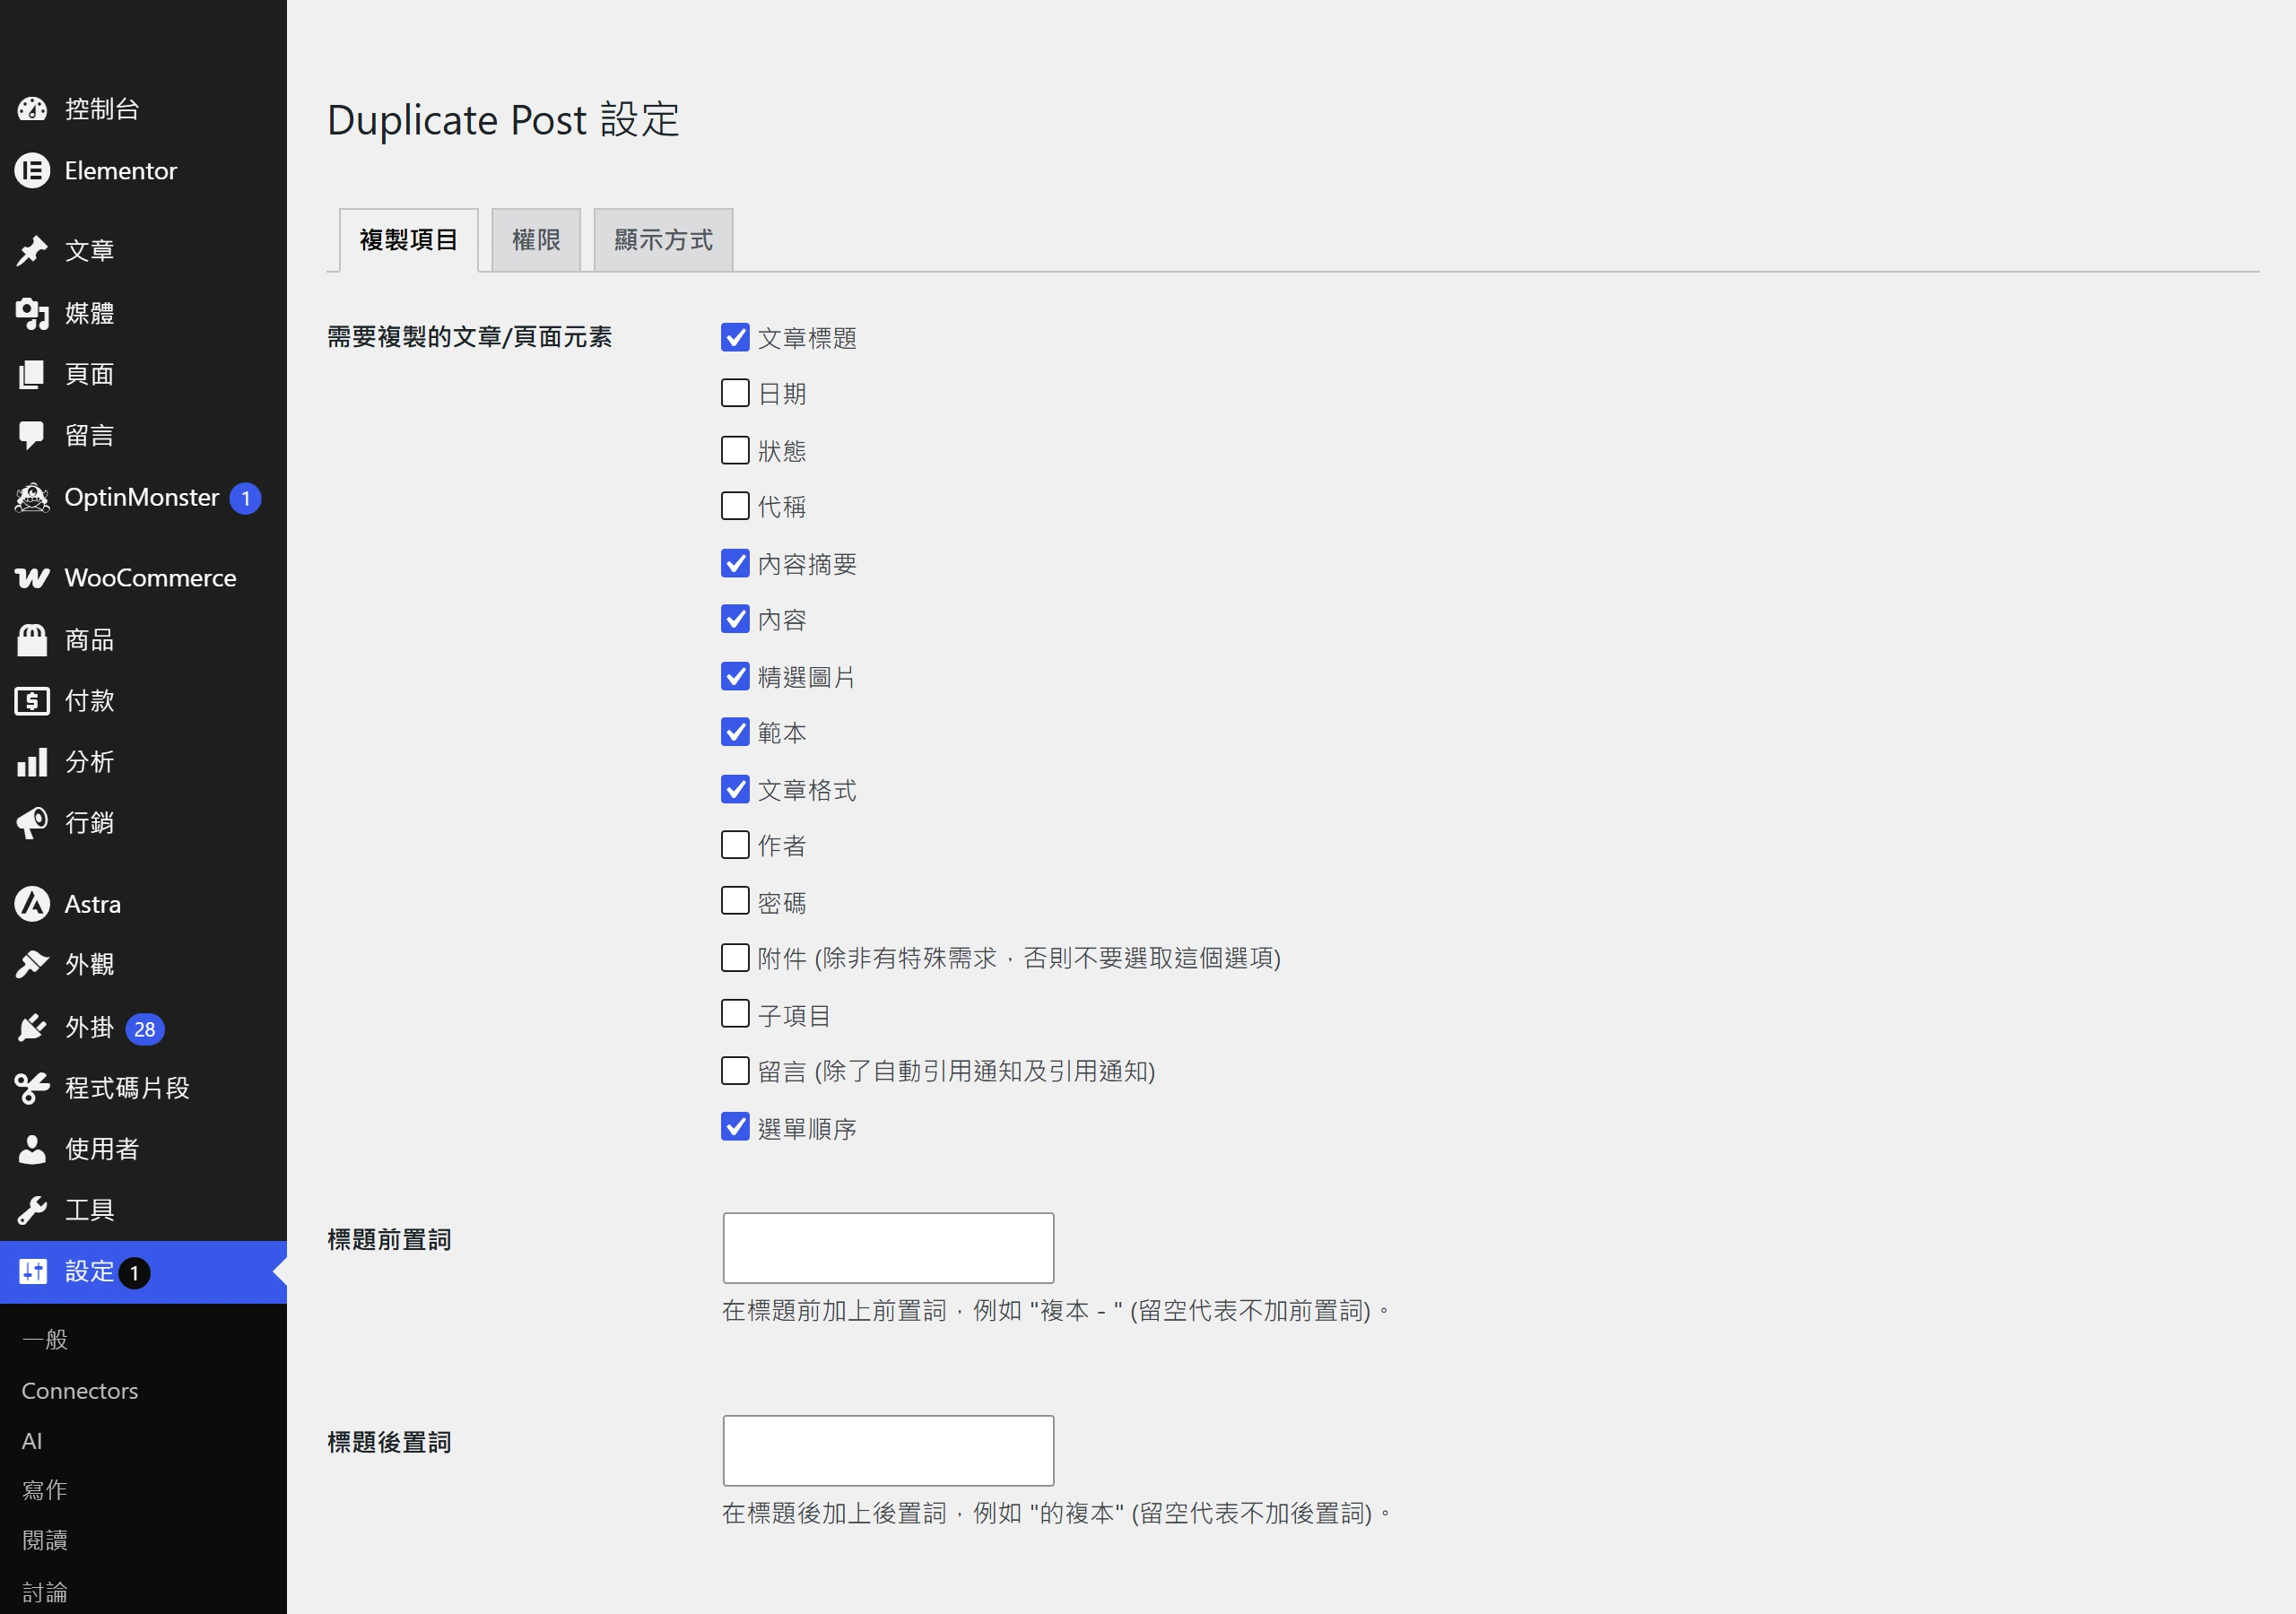This screenshot has width=2296, height=1614.
Task: Click the 商品 products icon
Action: point(32,640)
